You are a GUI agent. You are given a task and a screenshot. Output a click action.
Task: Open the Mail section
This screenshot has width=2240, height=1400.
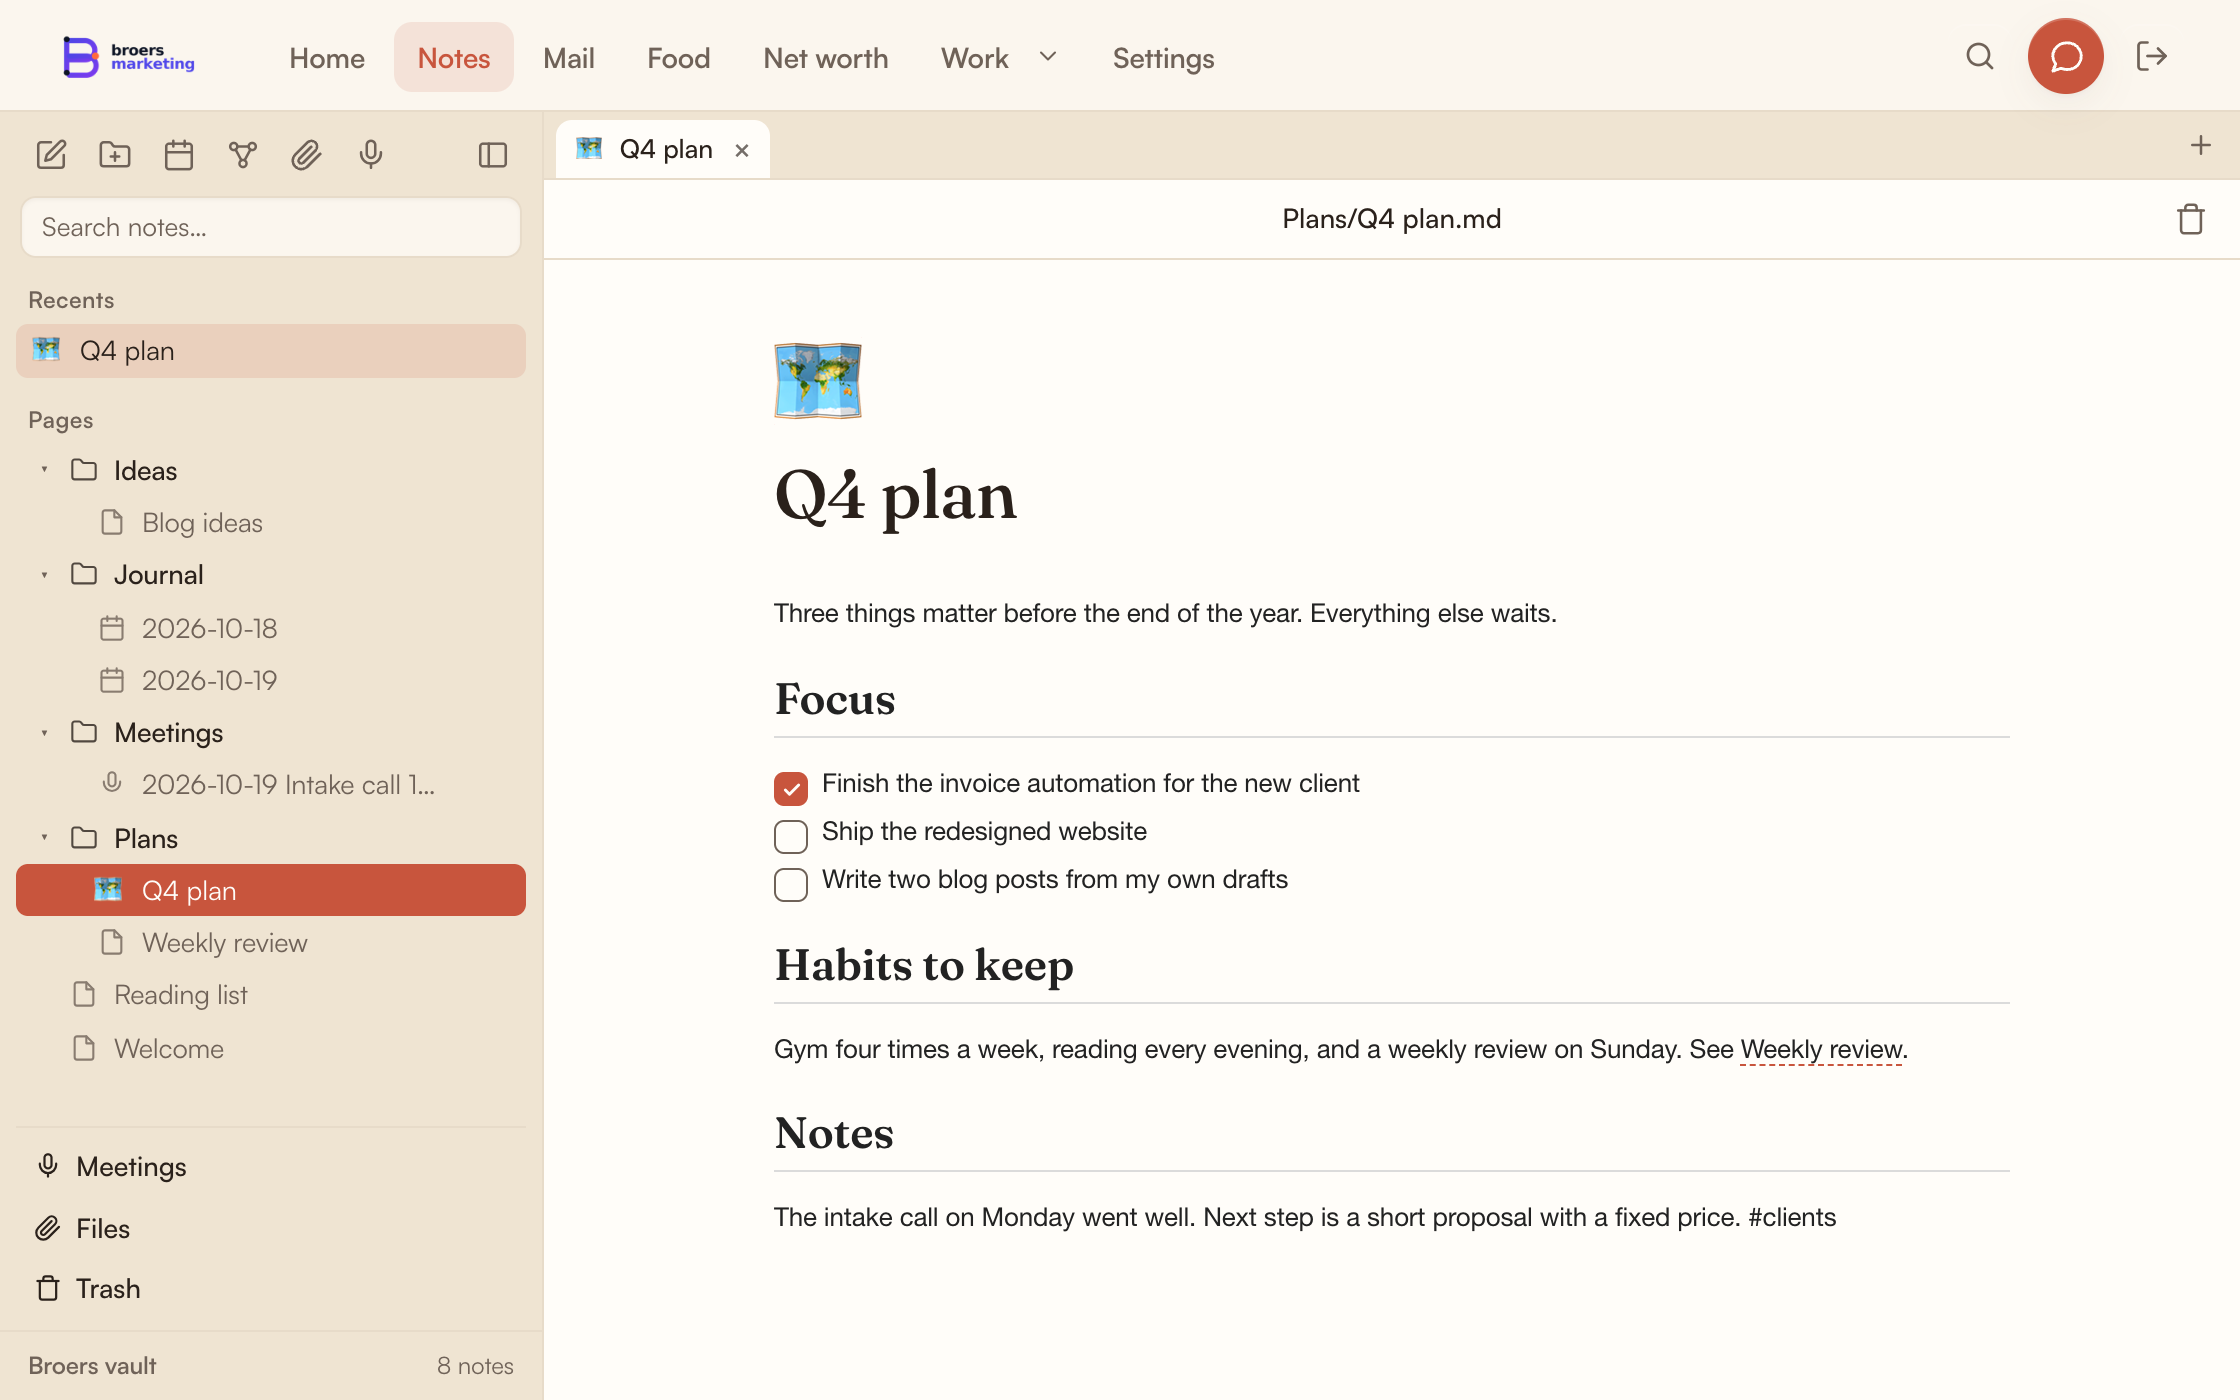(x=569, y=58)
